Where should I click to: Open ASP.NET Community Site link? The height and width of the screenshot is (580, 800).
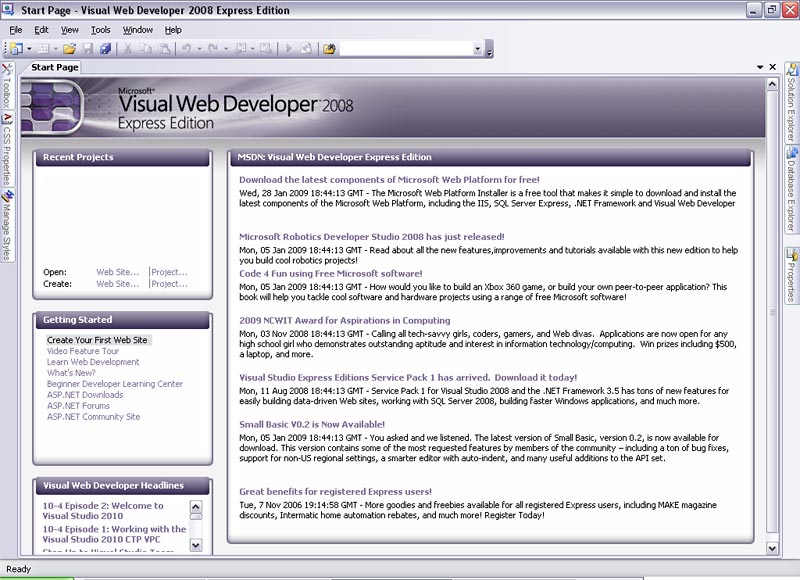93,417
